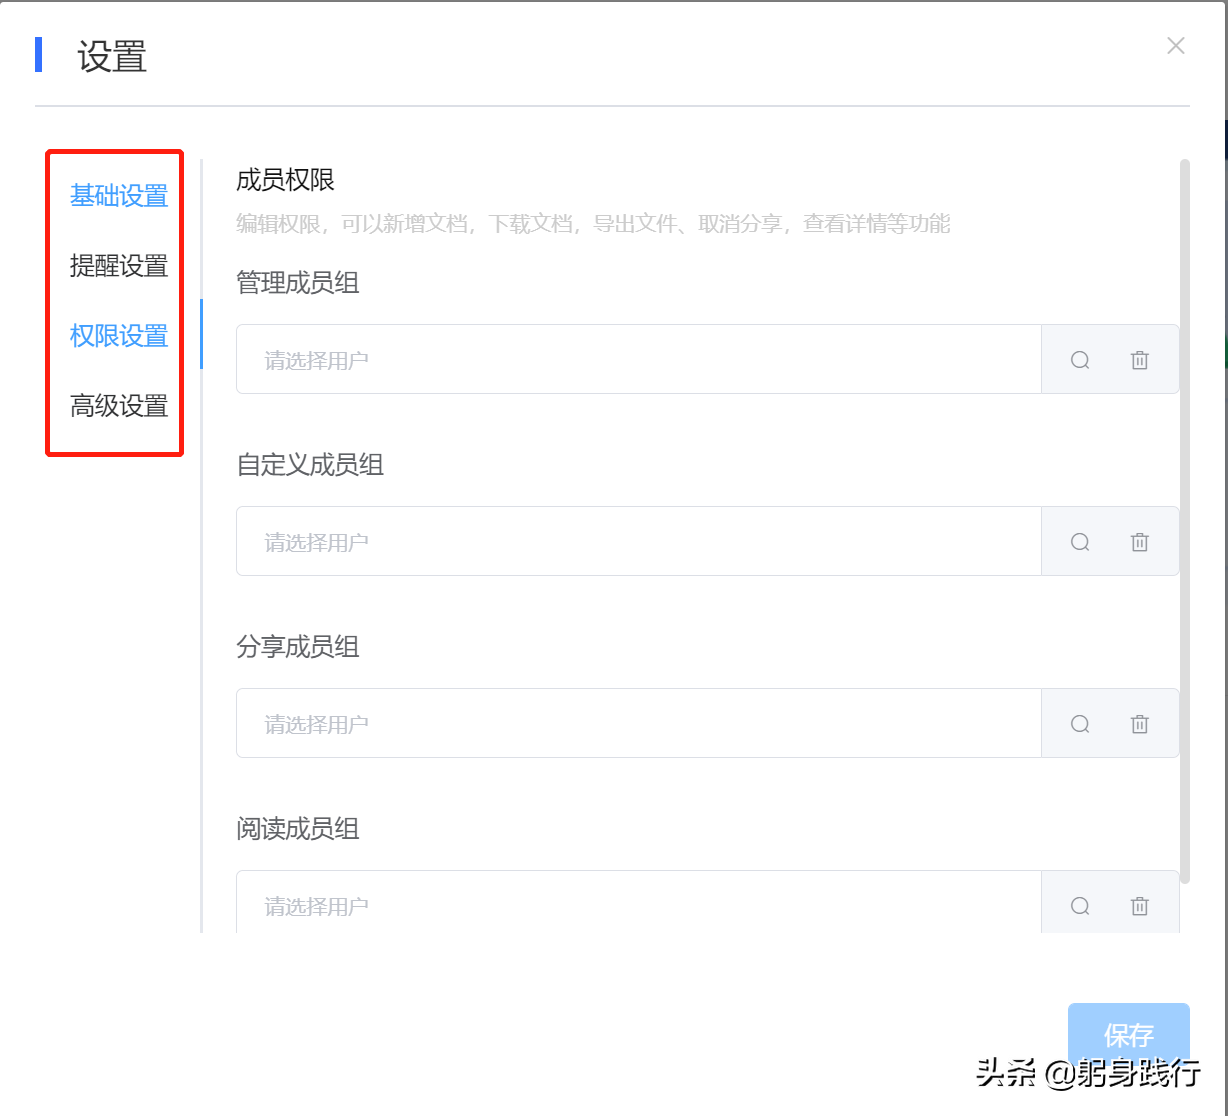
Task: Search users for 阅读成员组
Action: pyautogui.click(x=1080, y=906)
